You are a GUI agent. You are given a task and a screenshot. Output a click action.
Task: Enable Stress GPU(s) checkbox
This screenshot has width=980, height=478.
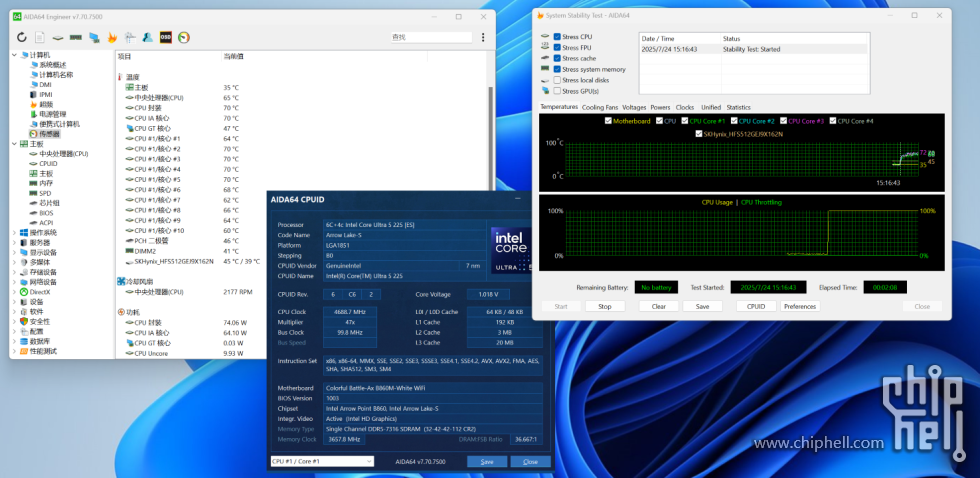pos(557,91)
